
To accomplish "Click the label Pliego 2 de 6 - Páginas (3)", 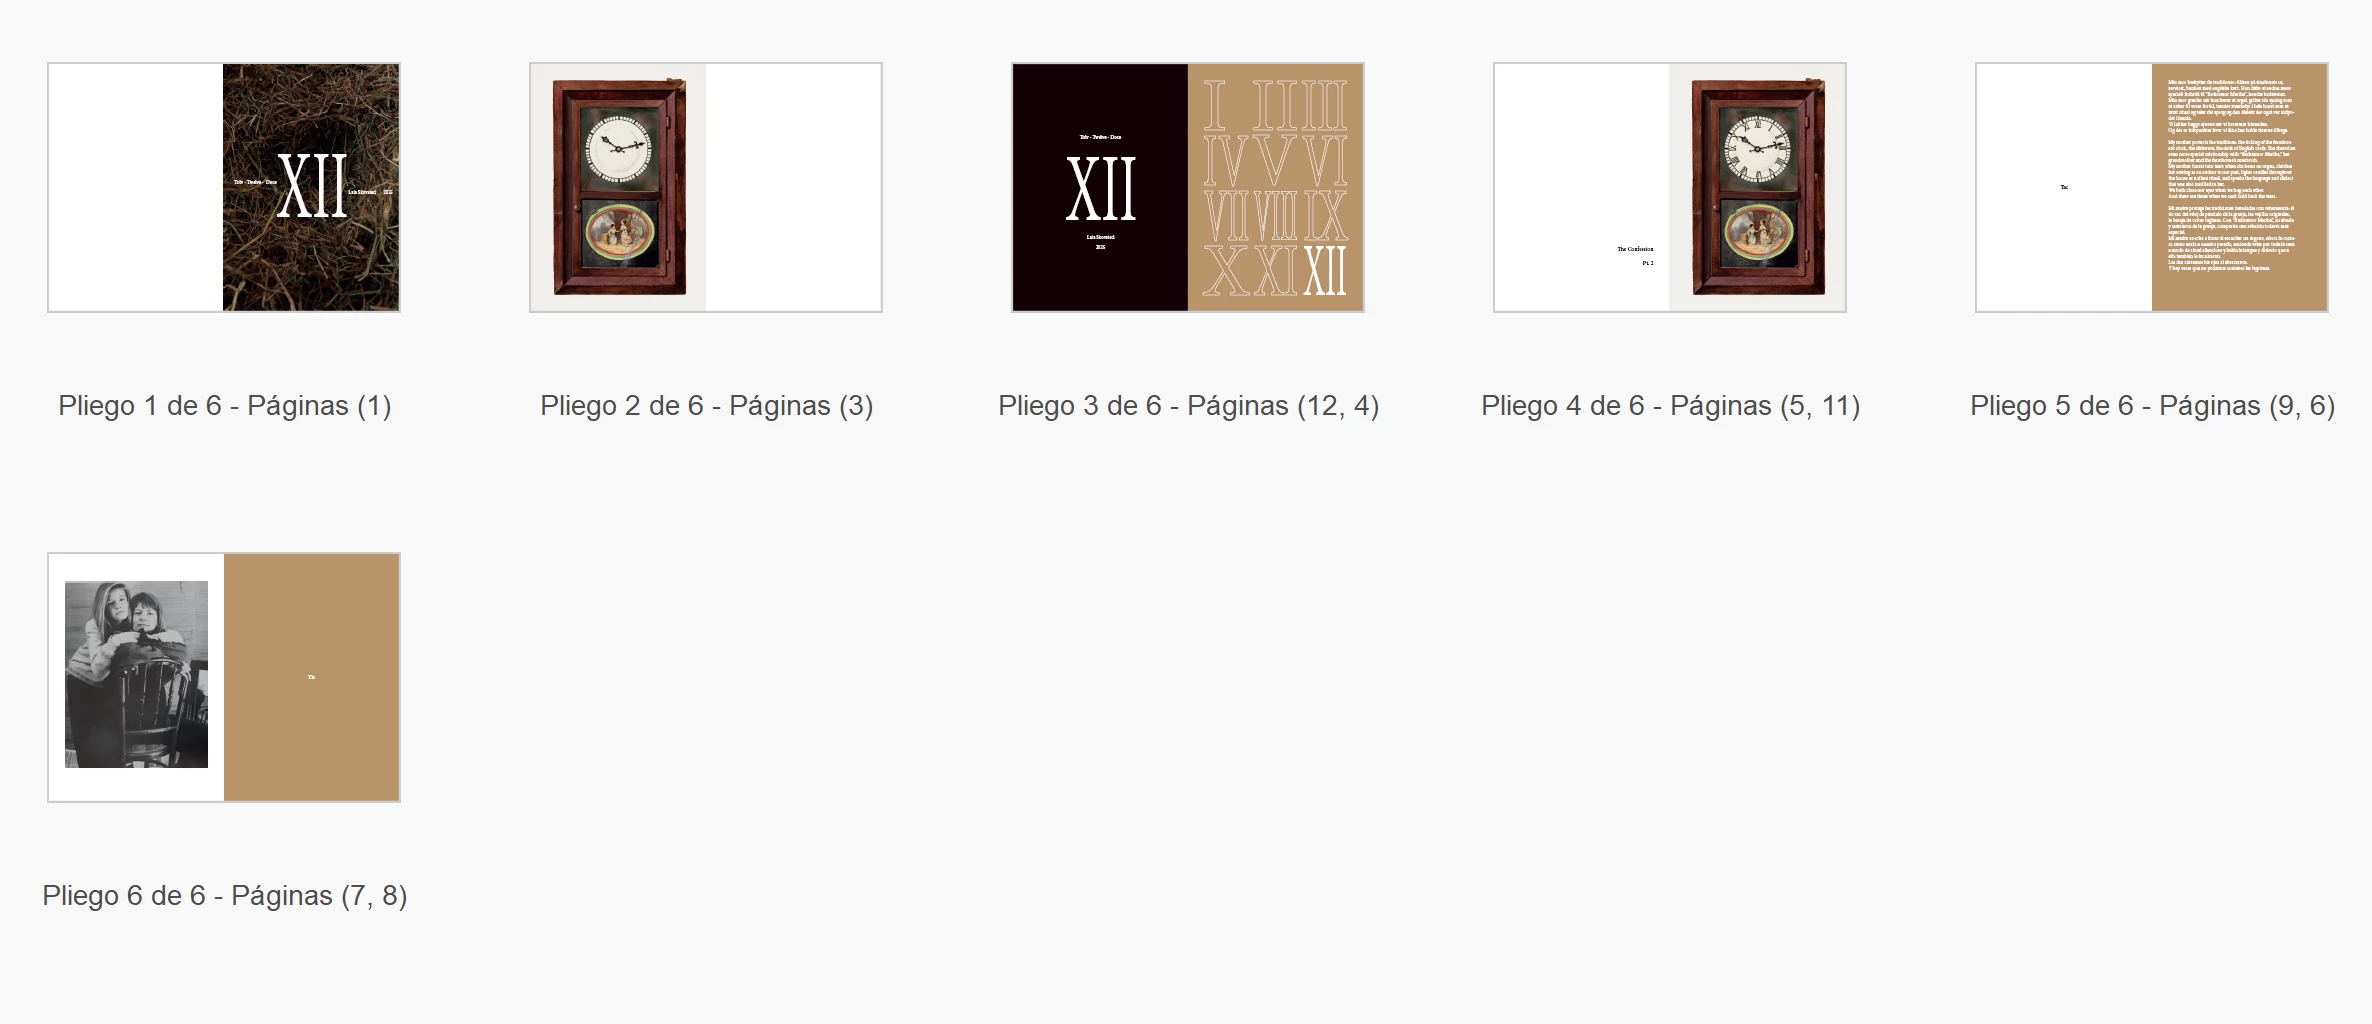I will (707, 406).
